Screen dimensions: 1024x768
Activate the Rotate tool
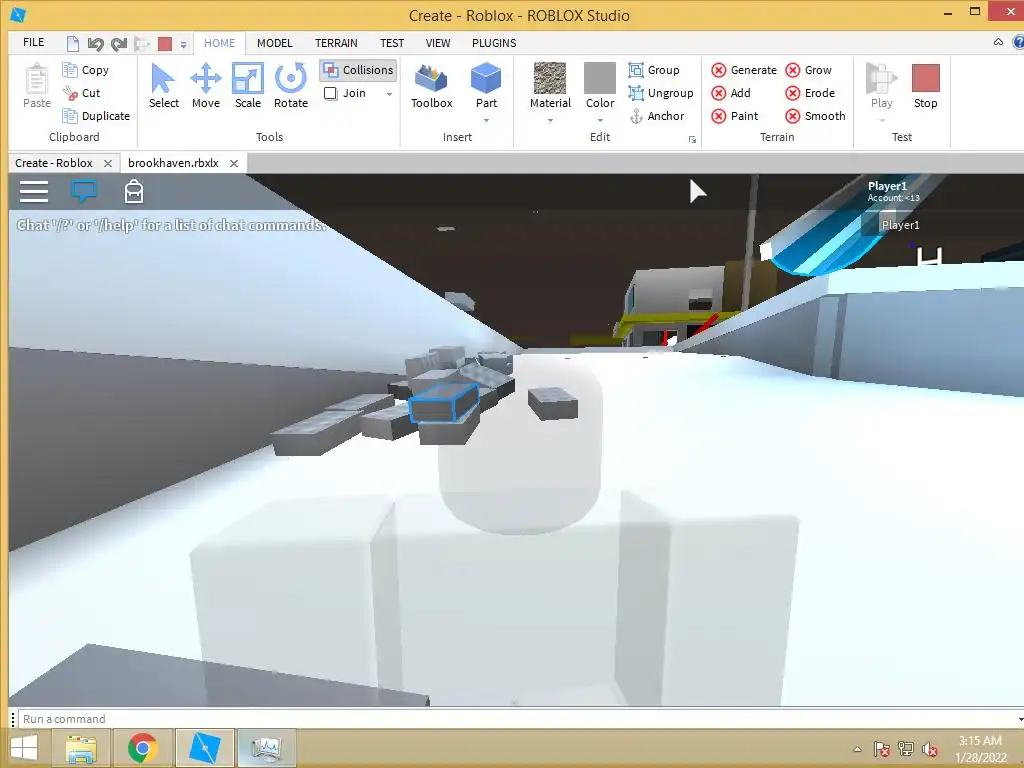coord(291,86)
